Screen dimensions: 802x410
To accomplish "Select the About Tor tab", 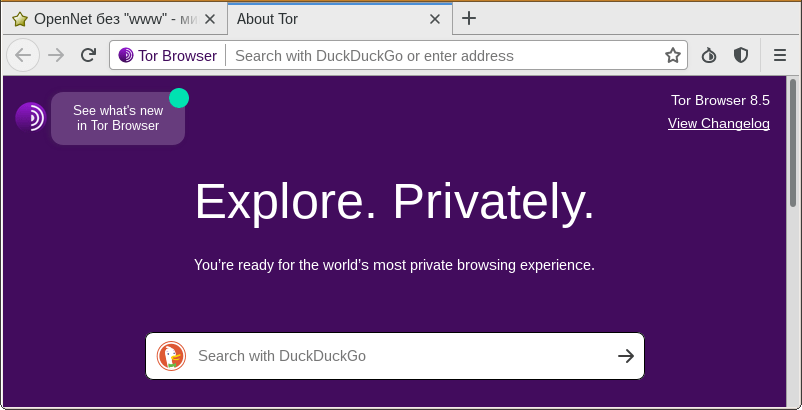I will pos(340,19).
